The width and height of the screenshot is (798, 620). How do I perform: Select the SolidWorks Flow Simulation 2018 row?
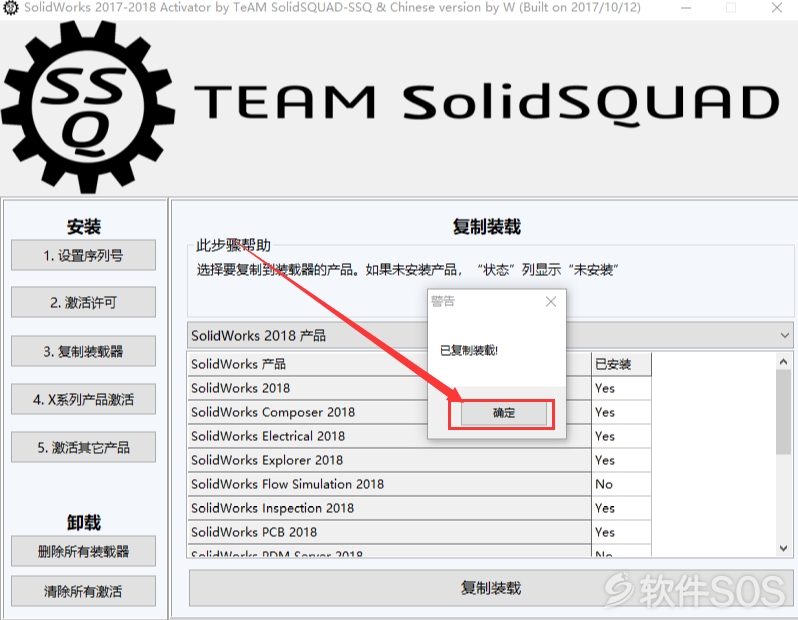pos(389,484)
